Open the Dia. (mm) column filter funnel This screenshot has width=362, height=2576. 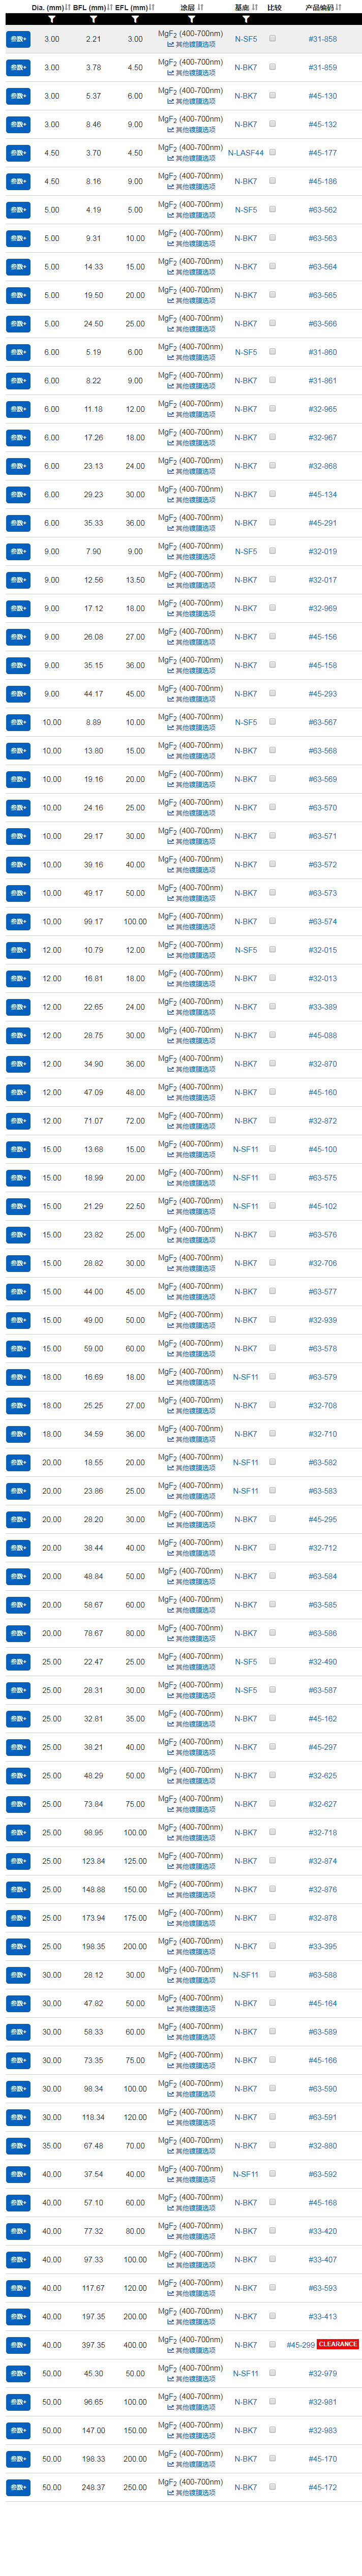pyautogui.click(x=52, y=18)
